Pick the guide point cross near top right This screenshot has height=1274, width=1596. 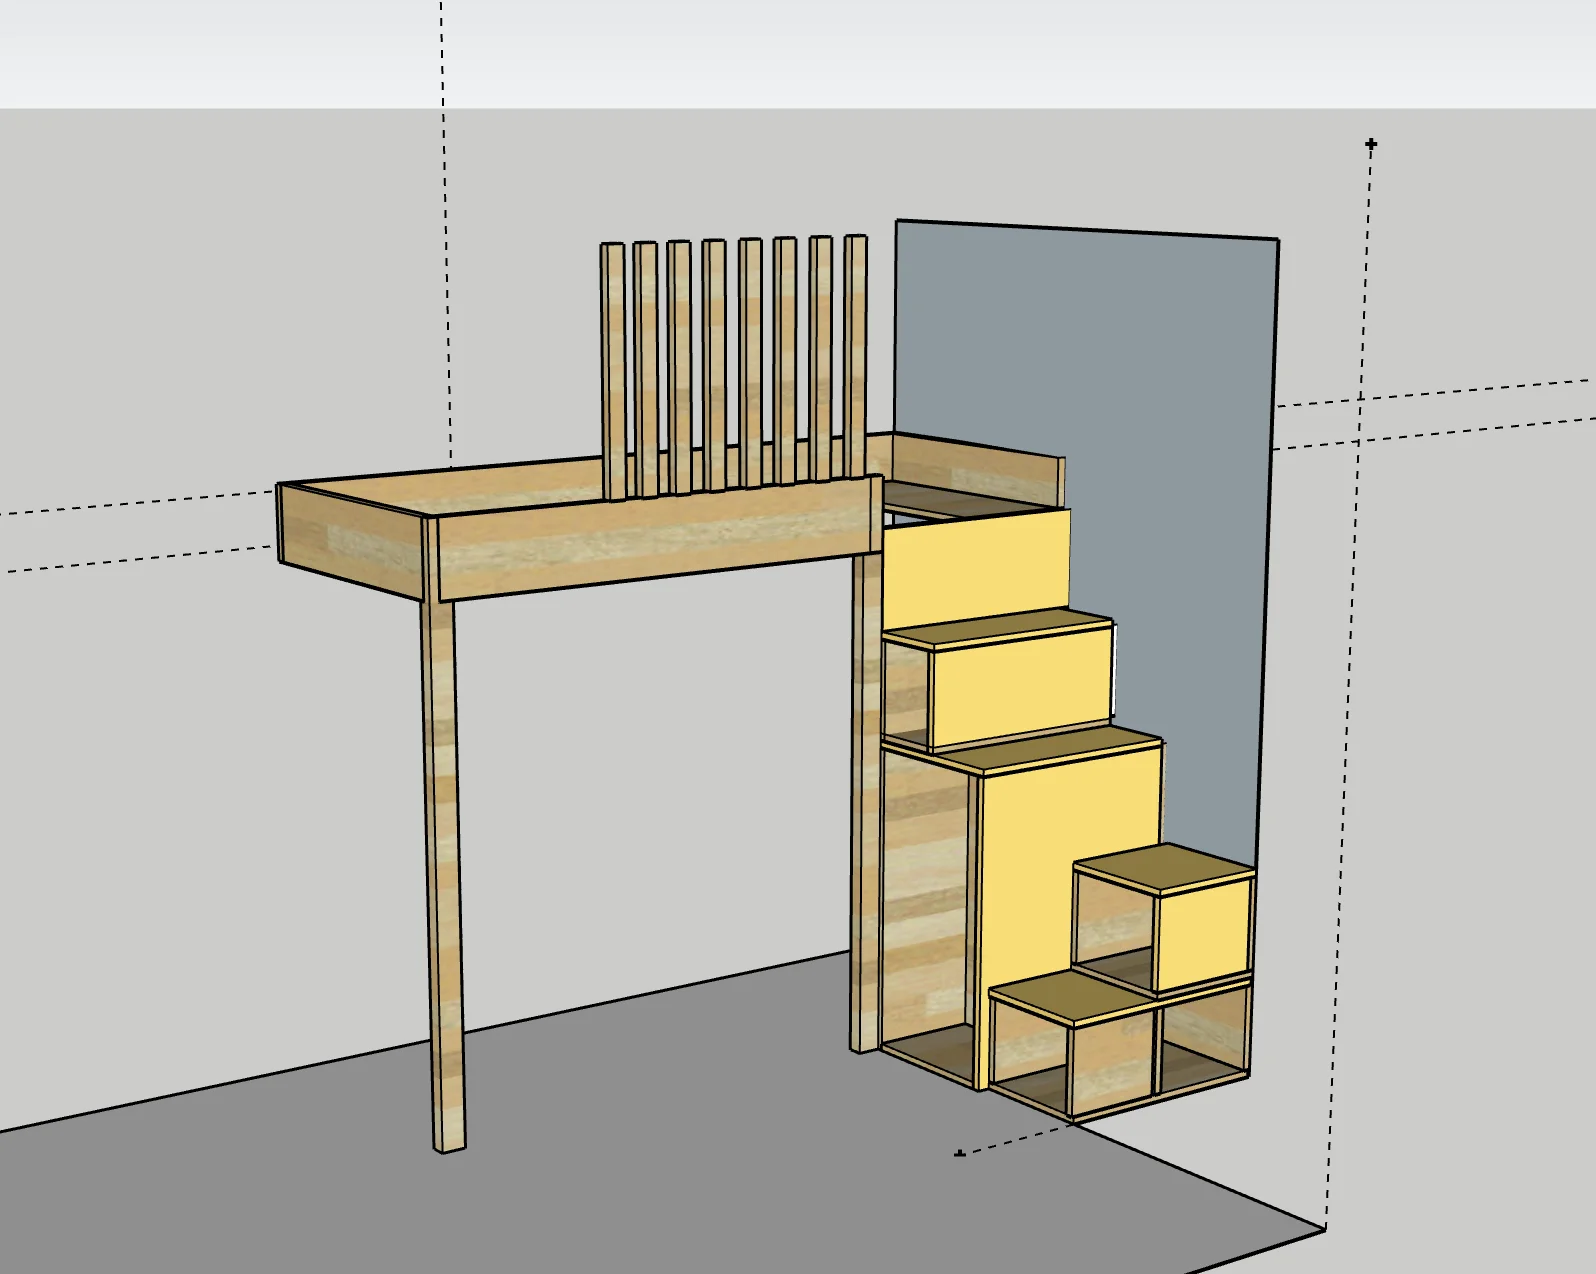(1371, 145)
